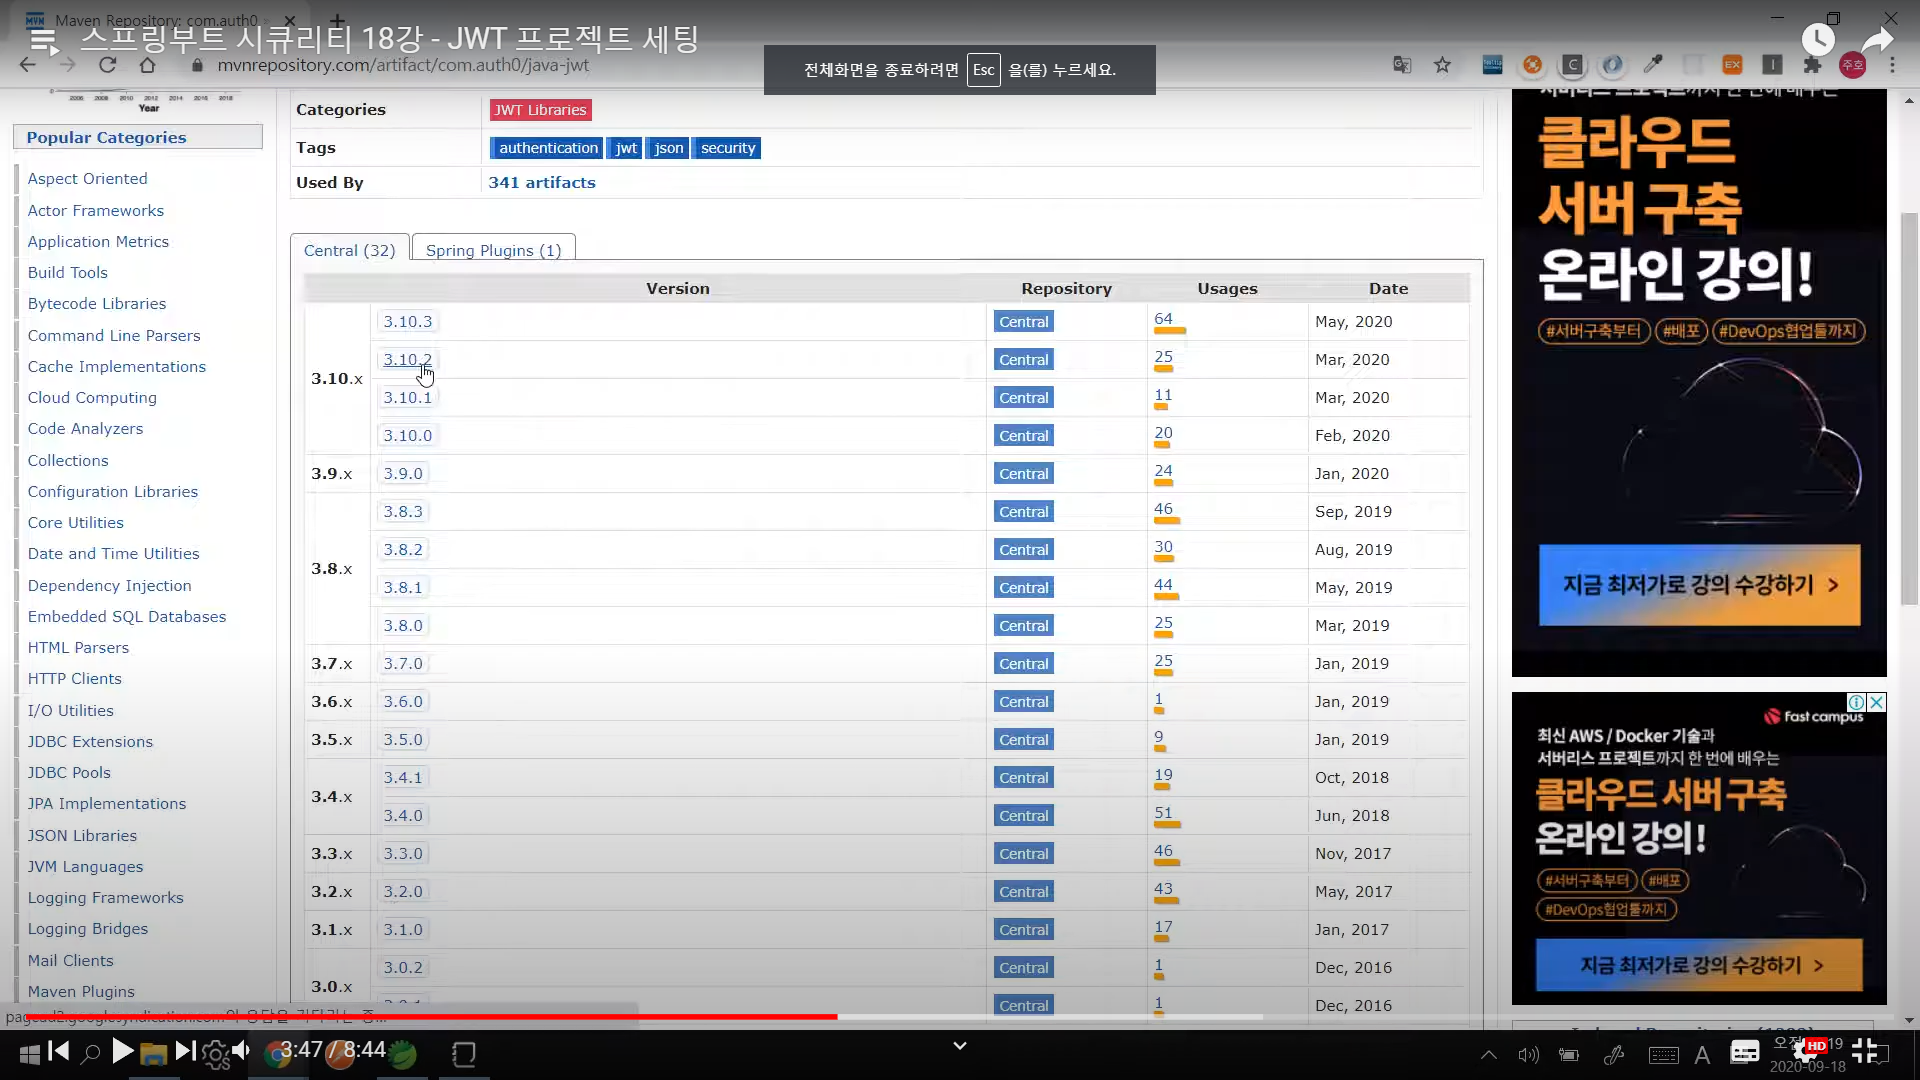Click the eyedropper color picker extension
Viewport: 1920px width, 1080px height.
(x=1652, y=65)
